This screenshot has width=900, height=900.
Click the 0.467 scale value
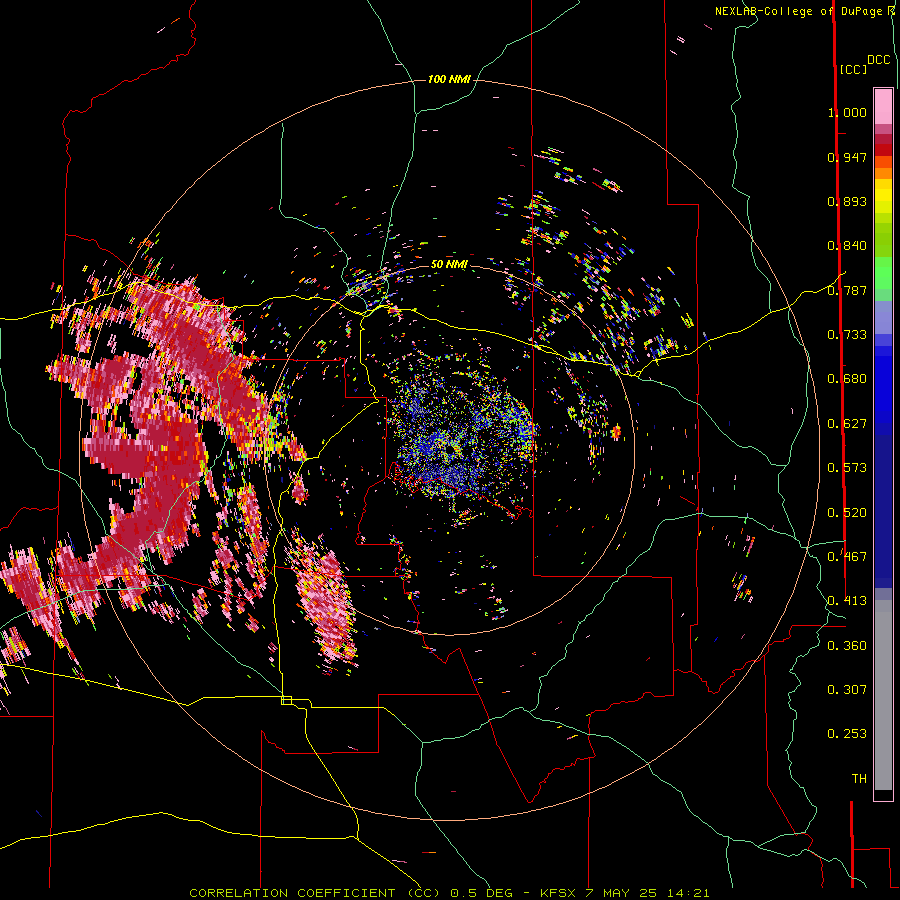[847, 557]
